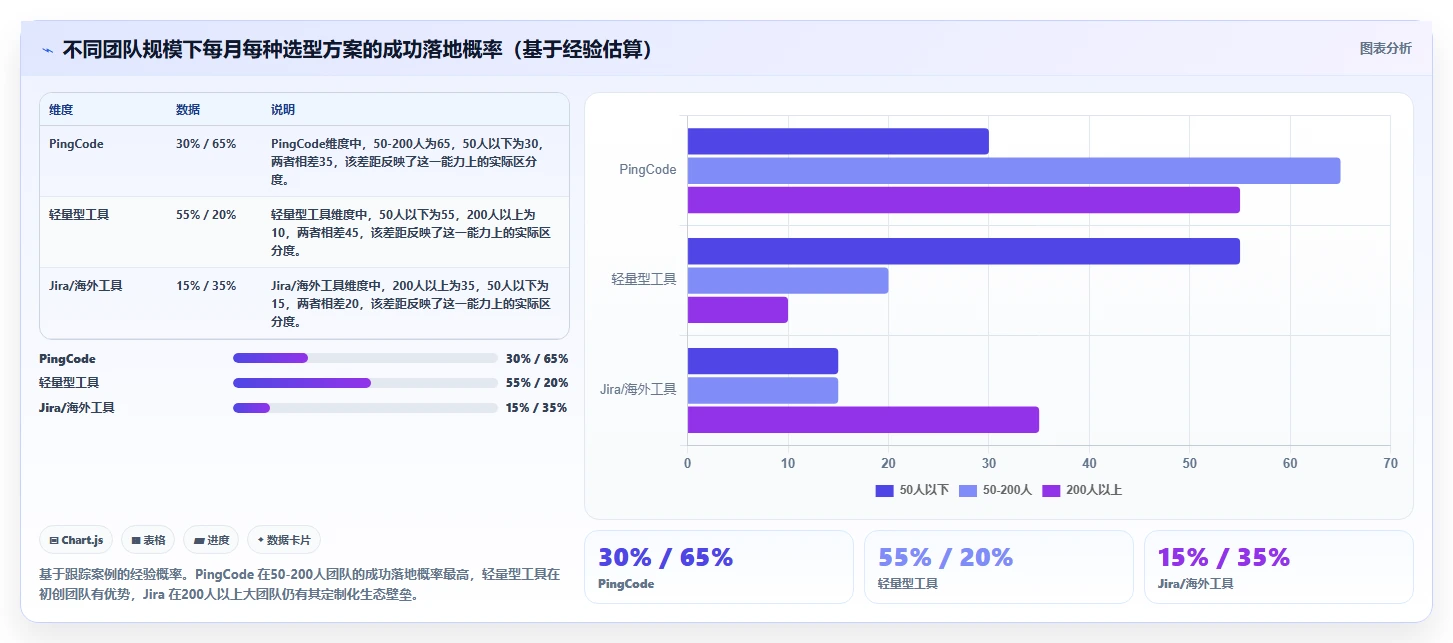Click the 维度 column header

(x=61, y=110)
